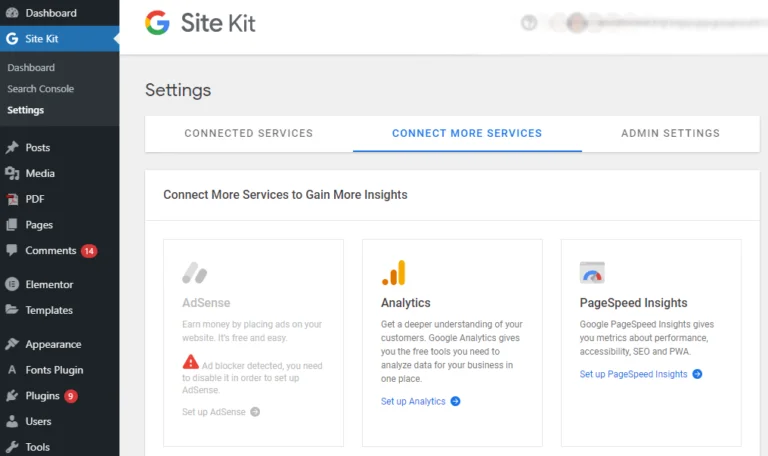768x456 pixels.
Task: Click the 'Ad blocker detected' warning text
Action: coord(252,378)
